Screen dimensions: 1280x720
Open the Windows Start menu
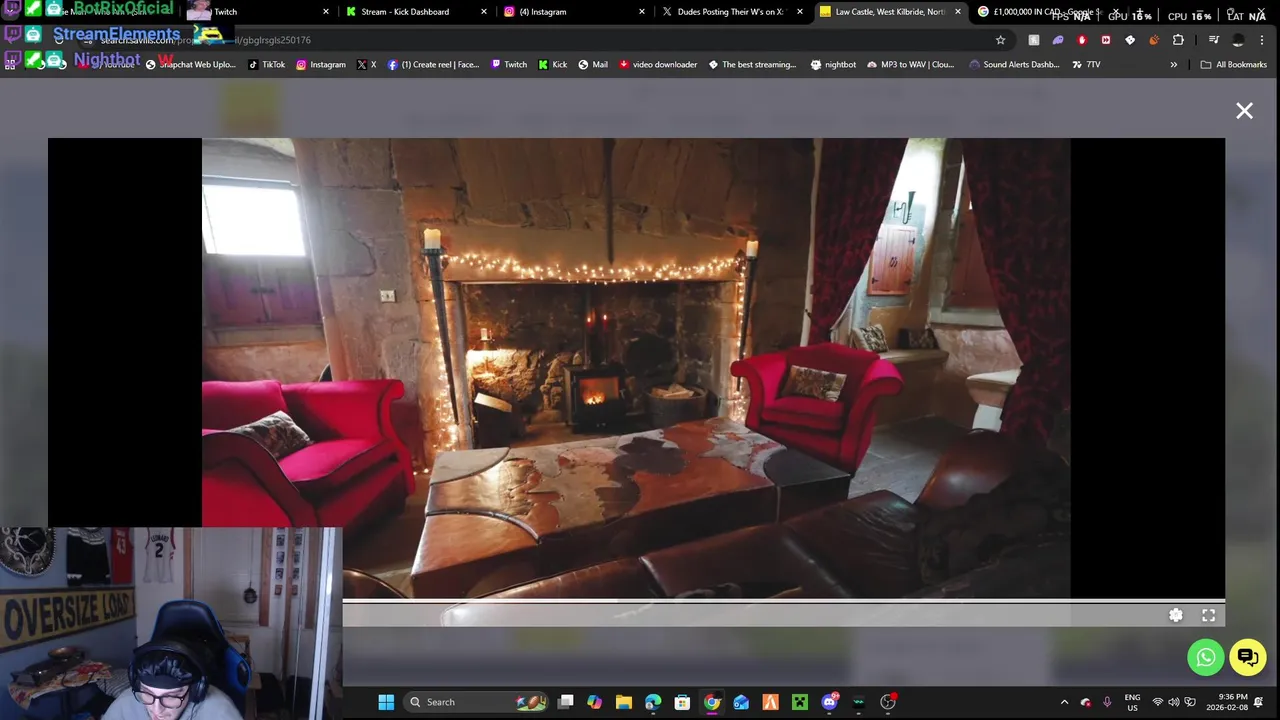point(386,702)
